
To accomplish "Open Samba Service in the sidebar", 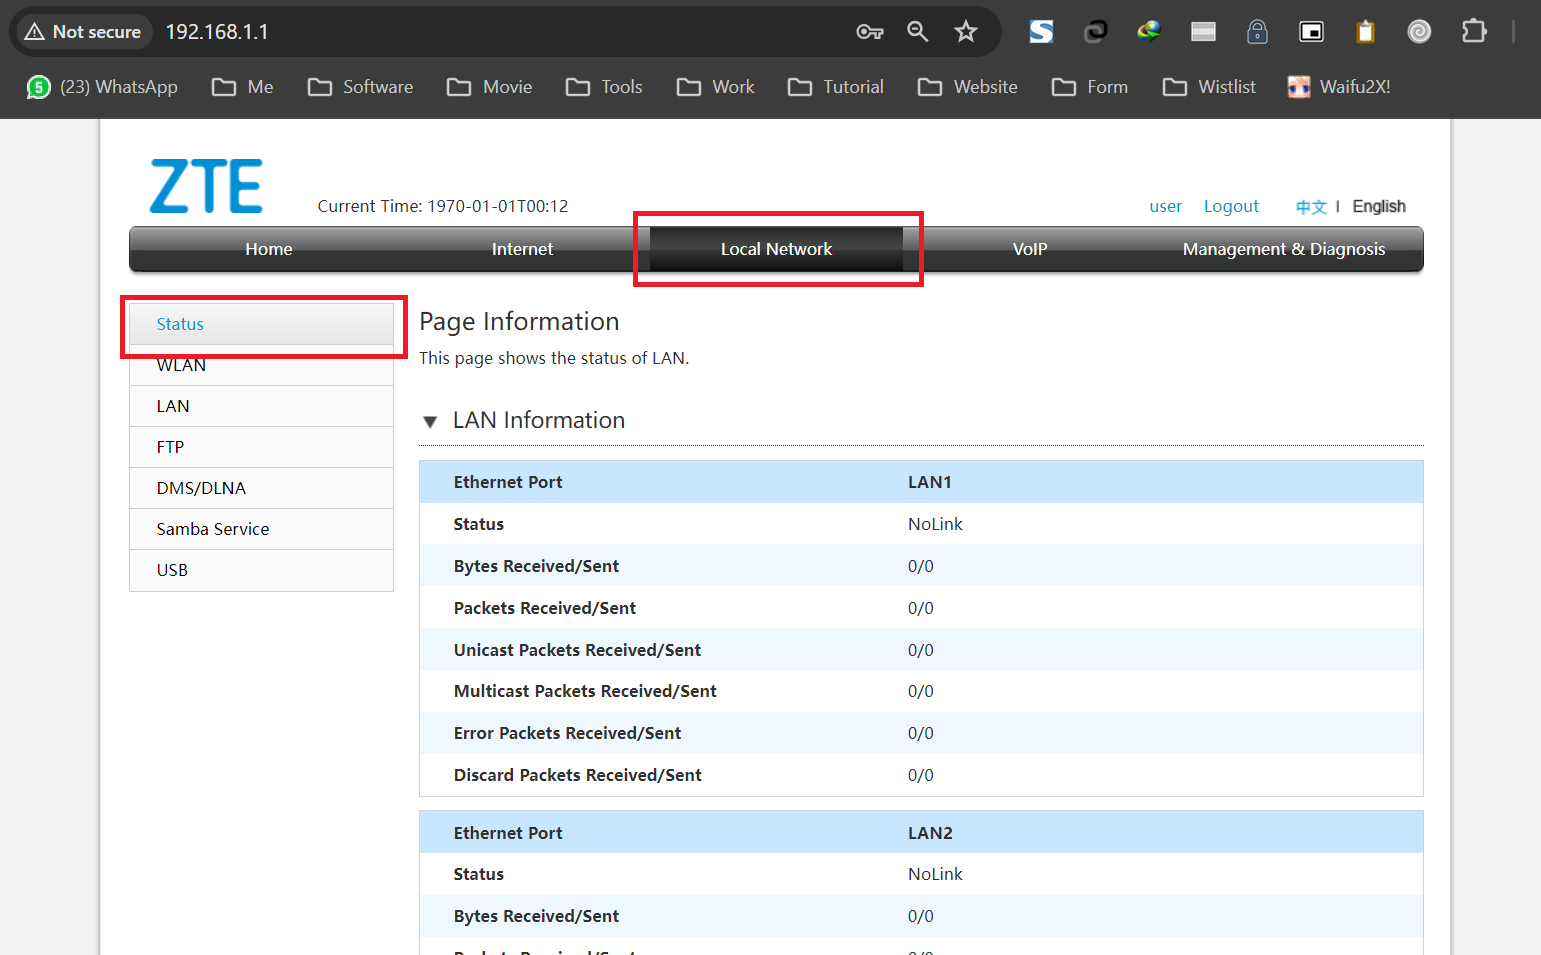I will pyautogui.click(x=262, y=529).
